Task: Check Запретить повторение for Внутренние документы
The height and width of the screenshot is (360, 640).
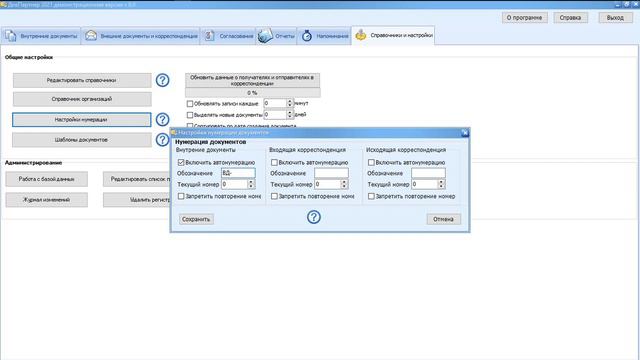Action: point(181,196)
